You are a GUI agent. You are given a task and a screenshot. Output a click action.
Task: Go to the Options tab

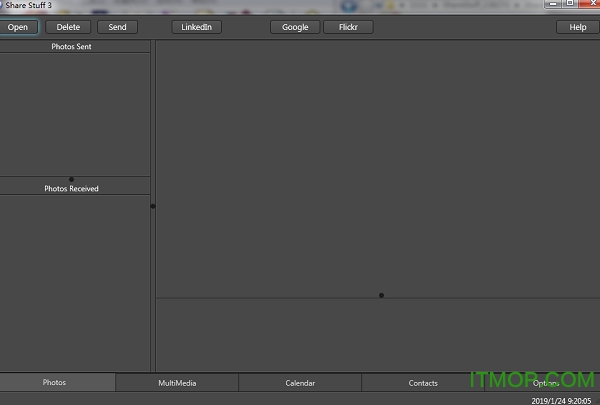pyautogui.click(x=545, y=383)
